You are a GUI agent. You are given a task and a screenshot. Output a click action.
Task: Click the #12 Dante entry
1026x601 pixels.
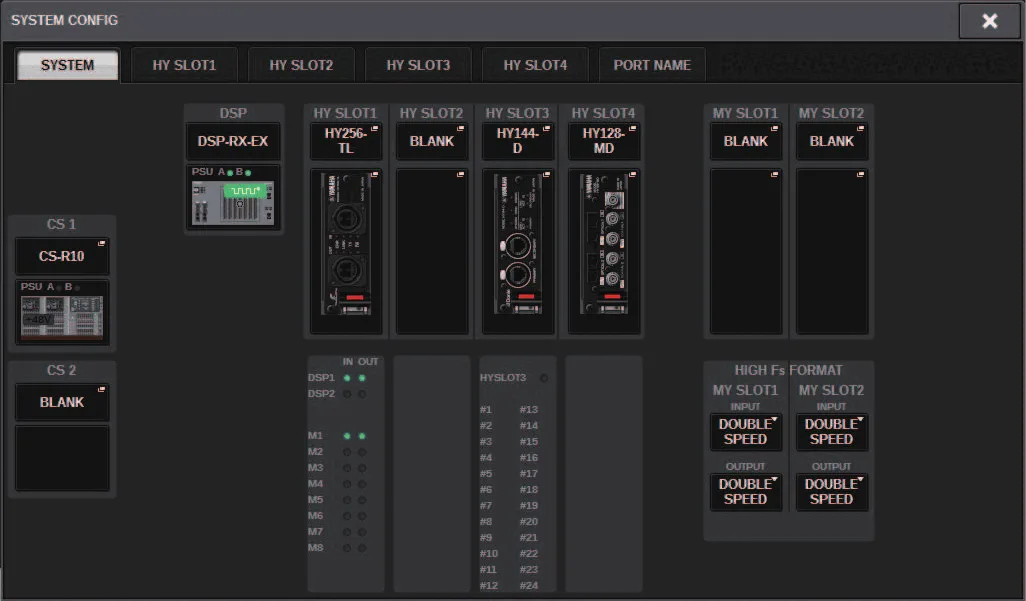point(489,585)
